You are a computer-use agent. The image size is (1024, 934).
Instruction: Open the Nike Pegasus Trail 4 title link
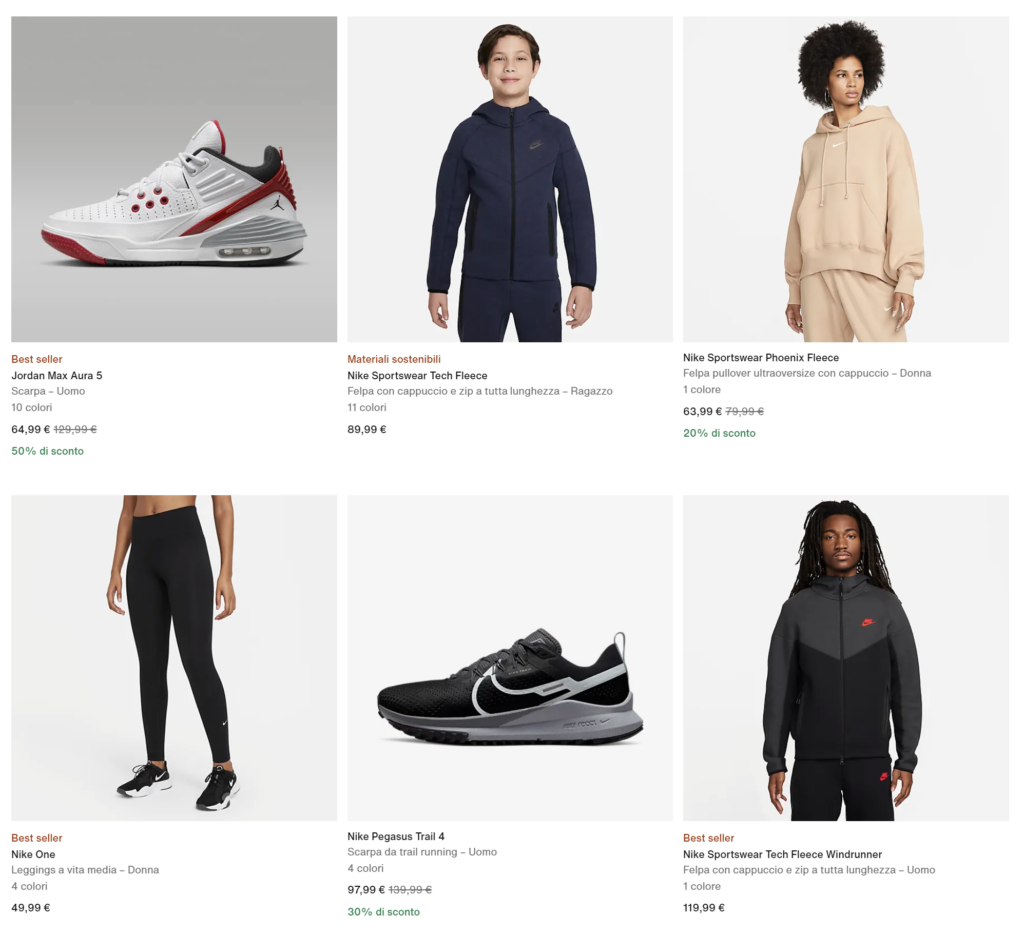coord(396,837)
